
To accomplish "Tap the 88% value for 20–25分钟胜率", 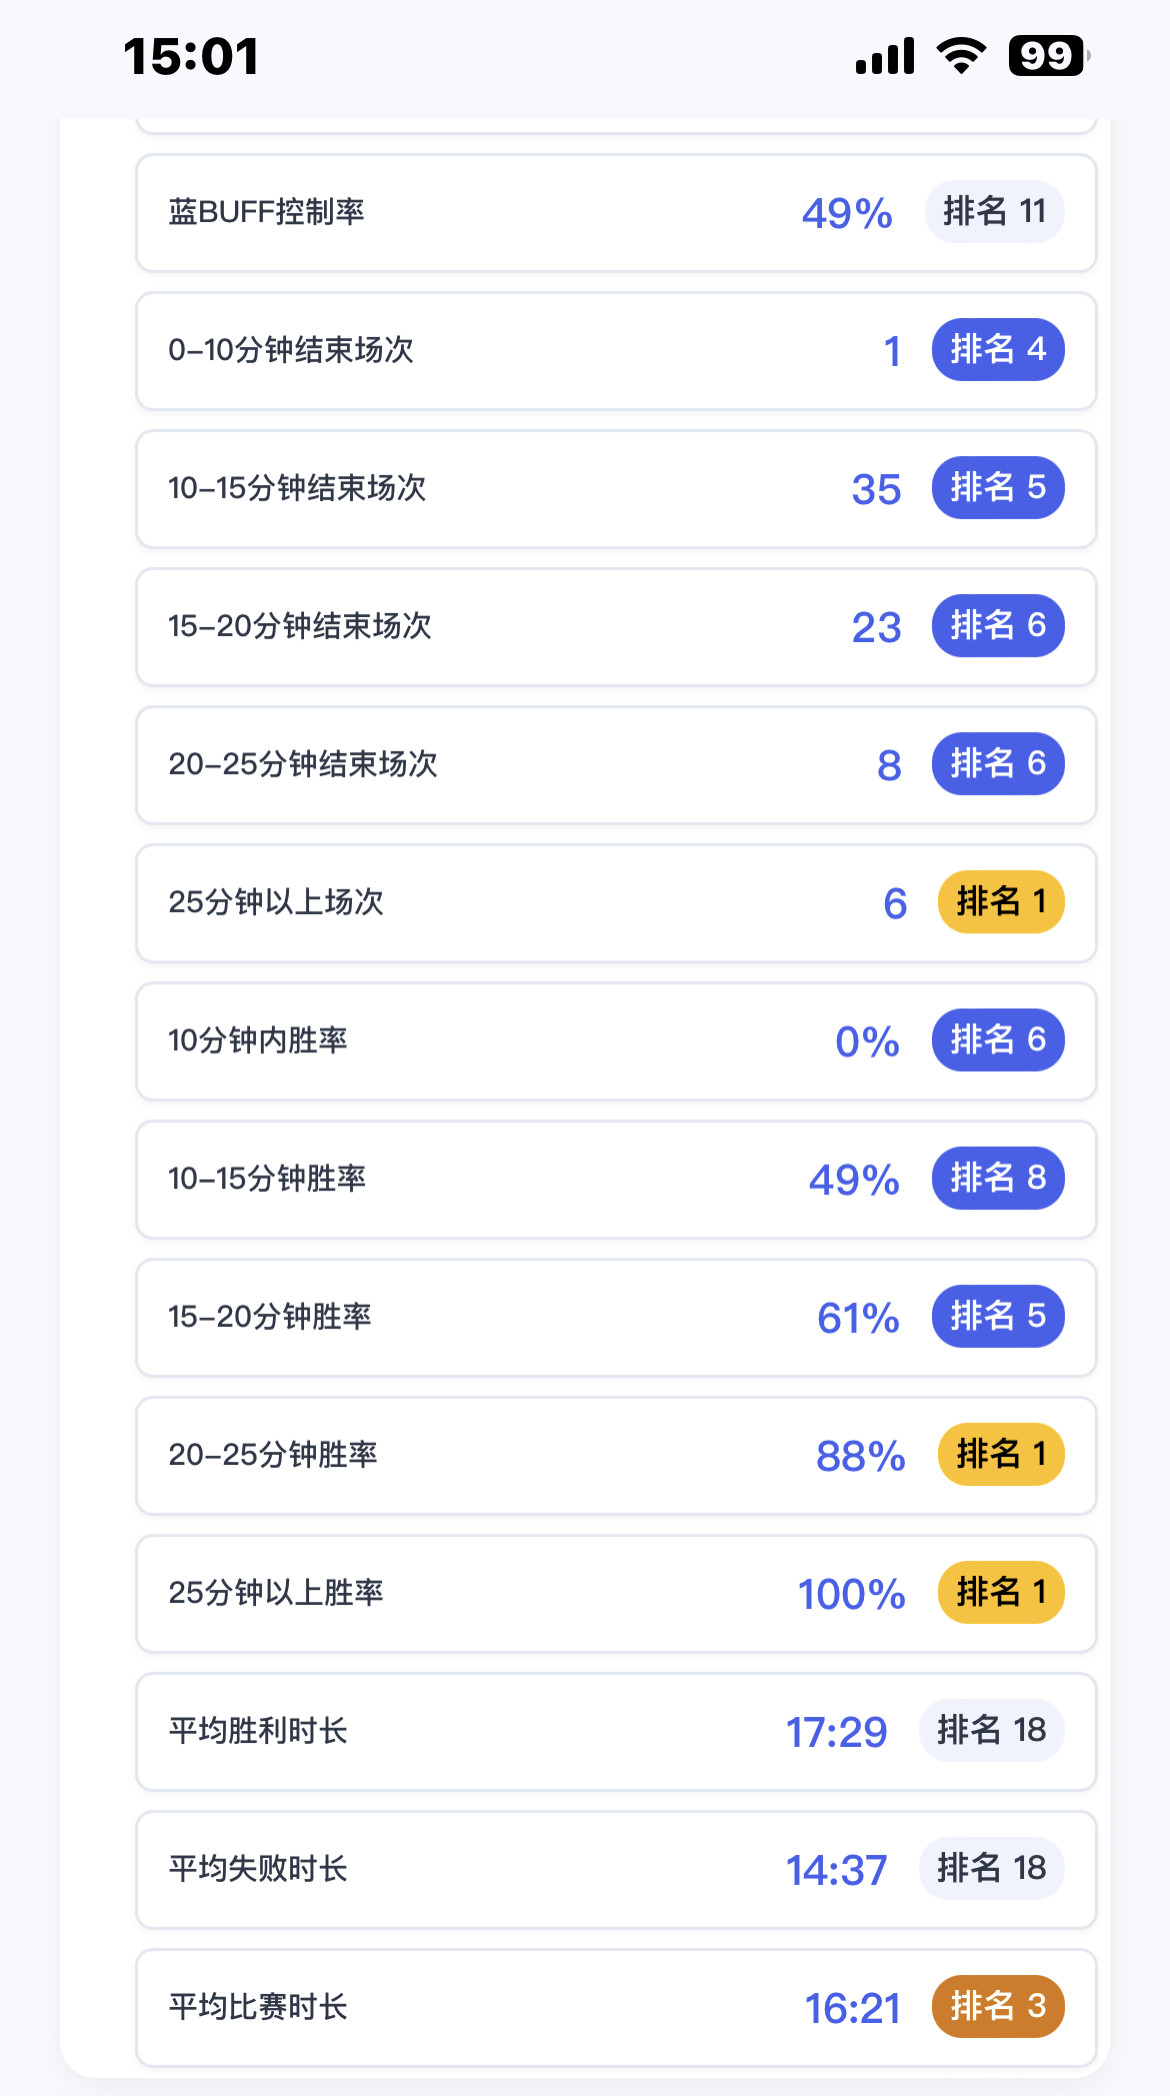I will 860,1456.
